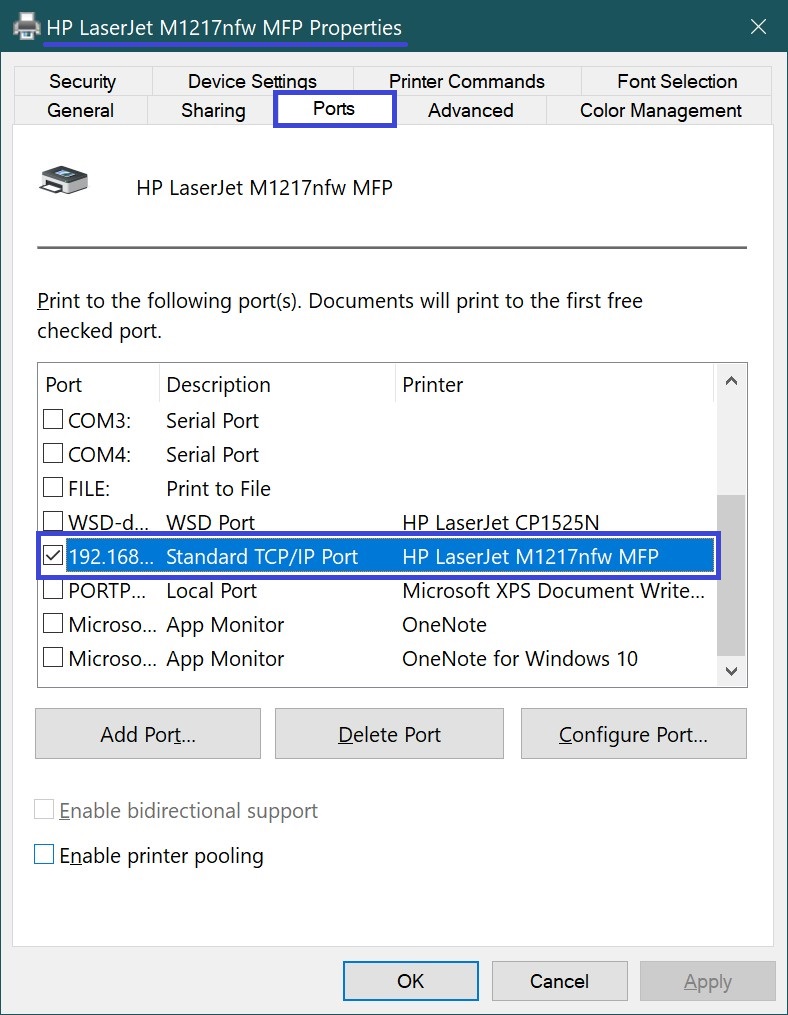Open Configure Port settings
The width and height of the screenshot is (788, 1015).
click(x=633, y=733)
